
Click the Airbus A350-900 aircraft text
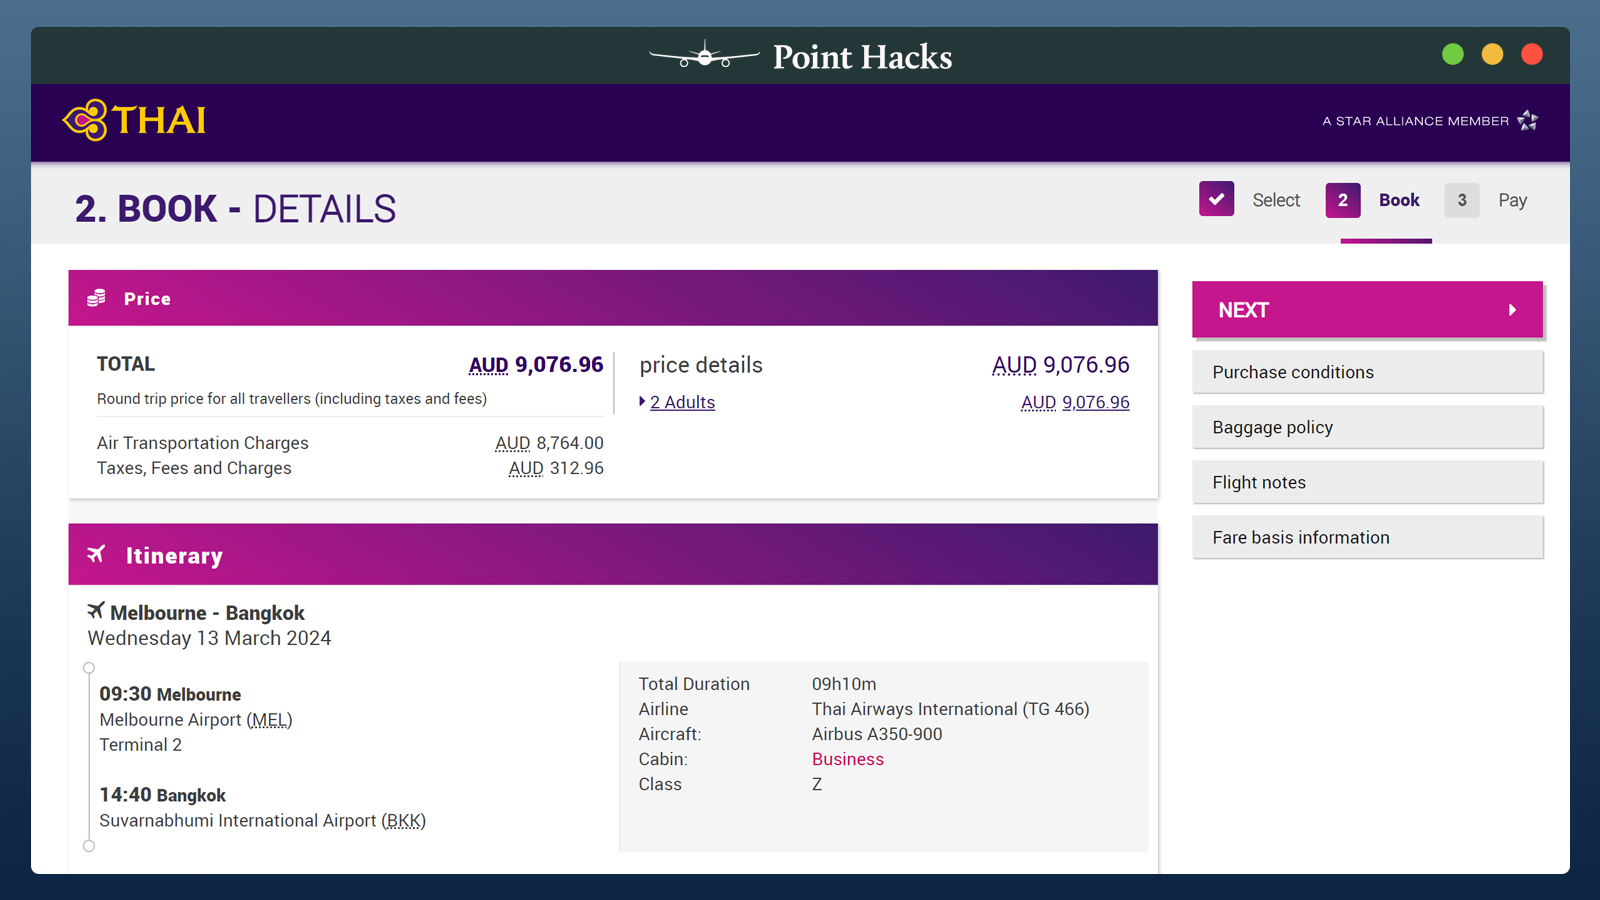tap(877, 734)
